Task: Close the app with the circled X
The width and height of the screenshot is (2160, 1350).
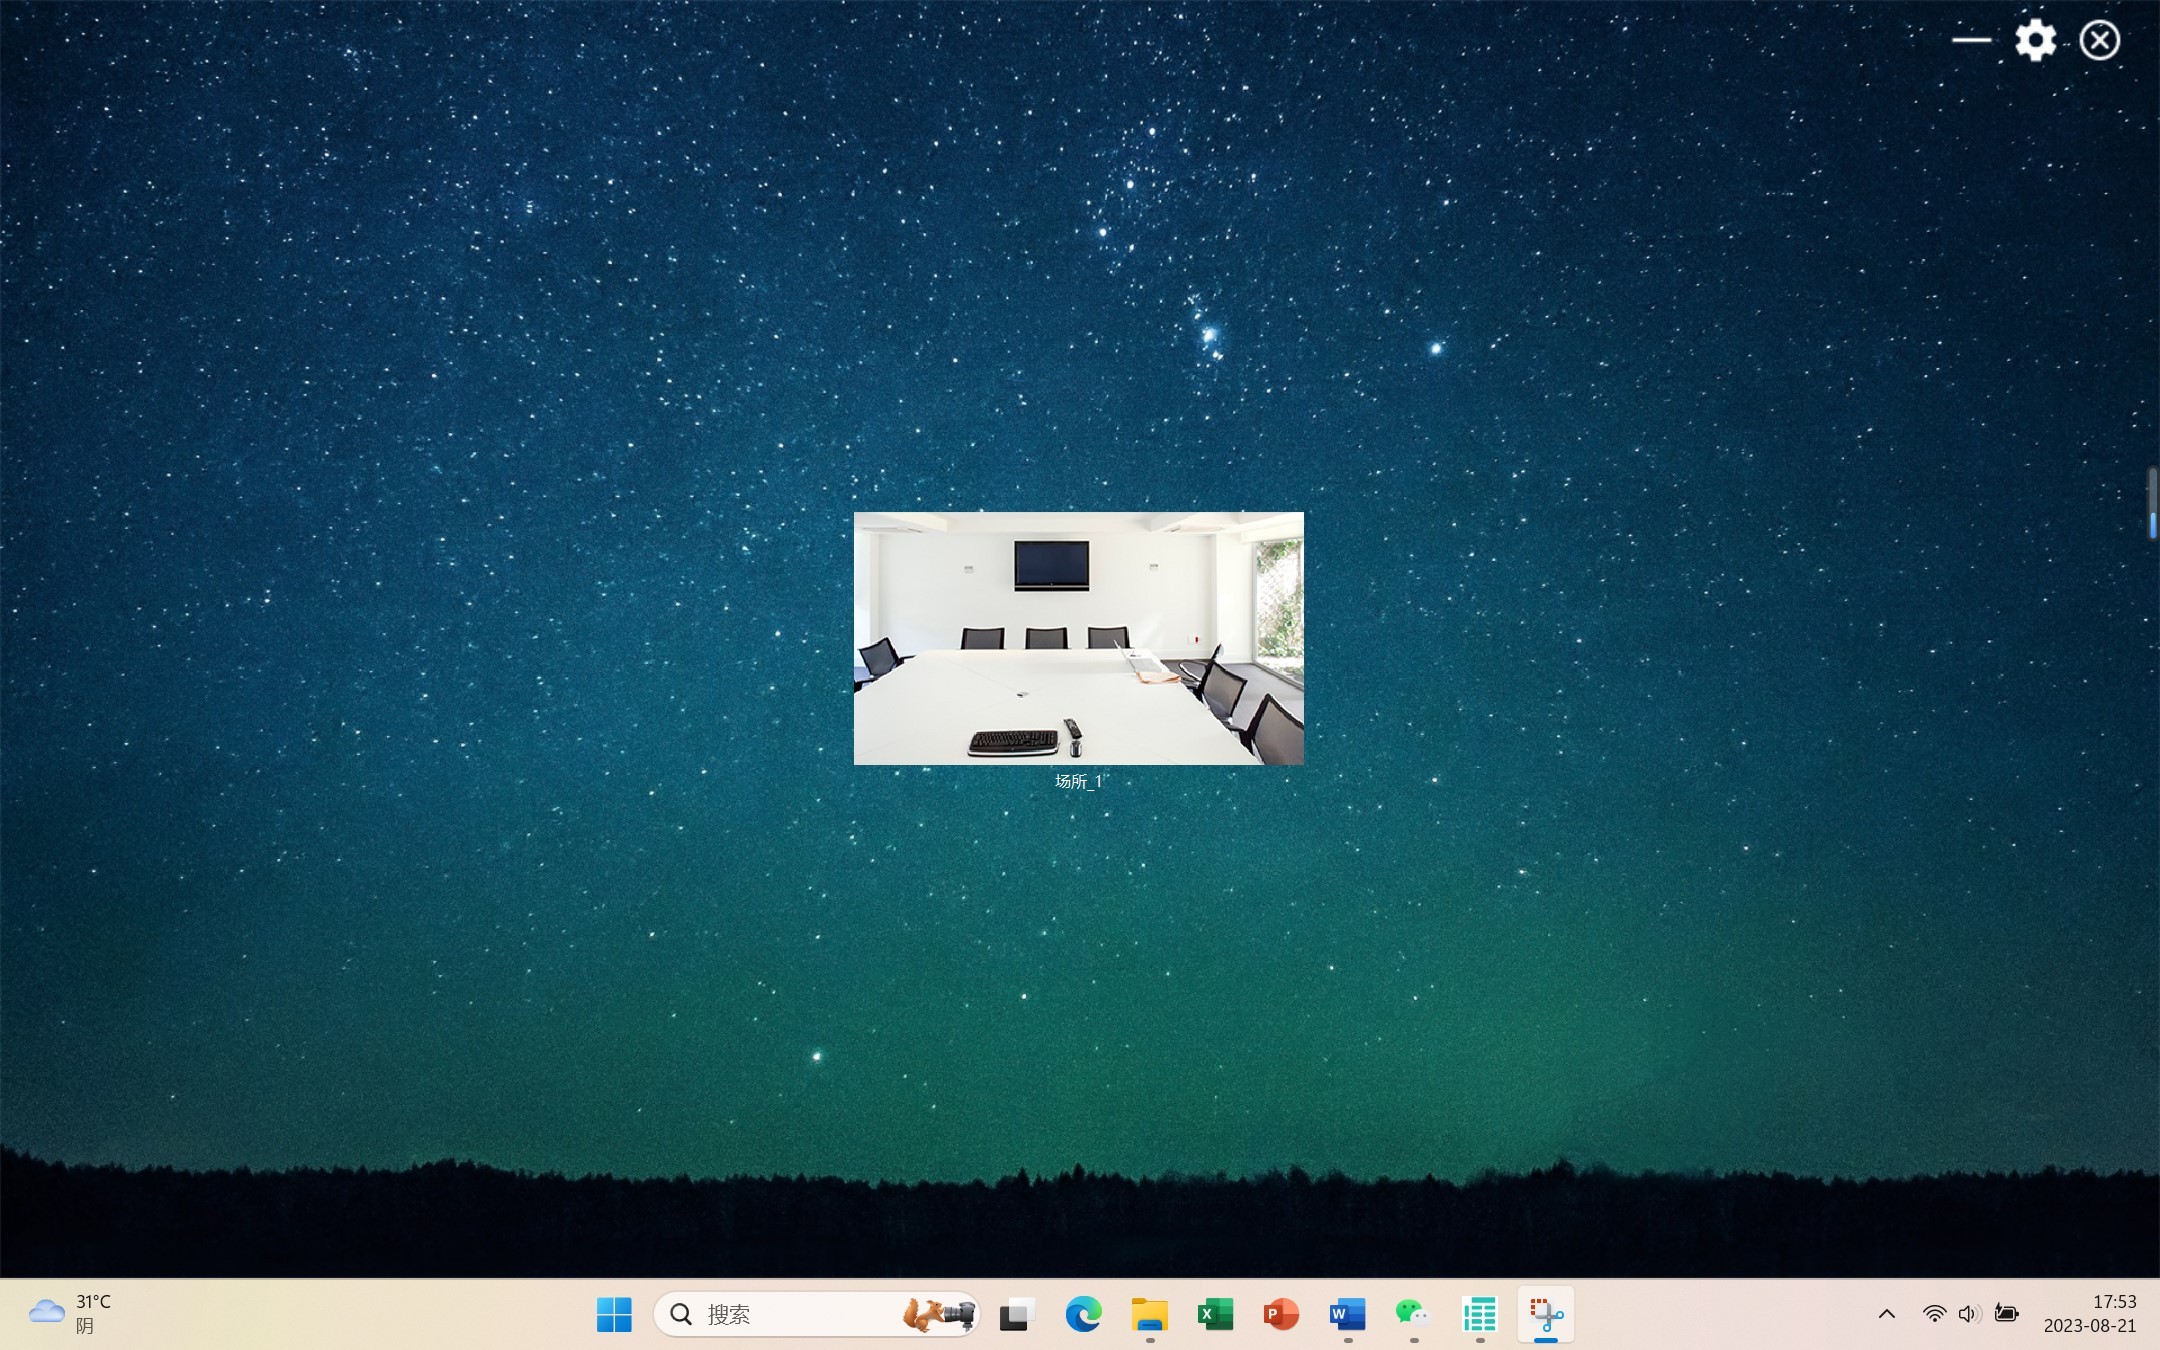Action: [x=2099, y=41]
